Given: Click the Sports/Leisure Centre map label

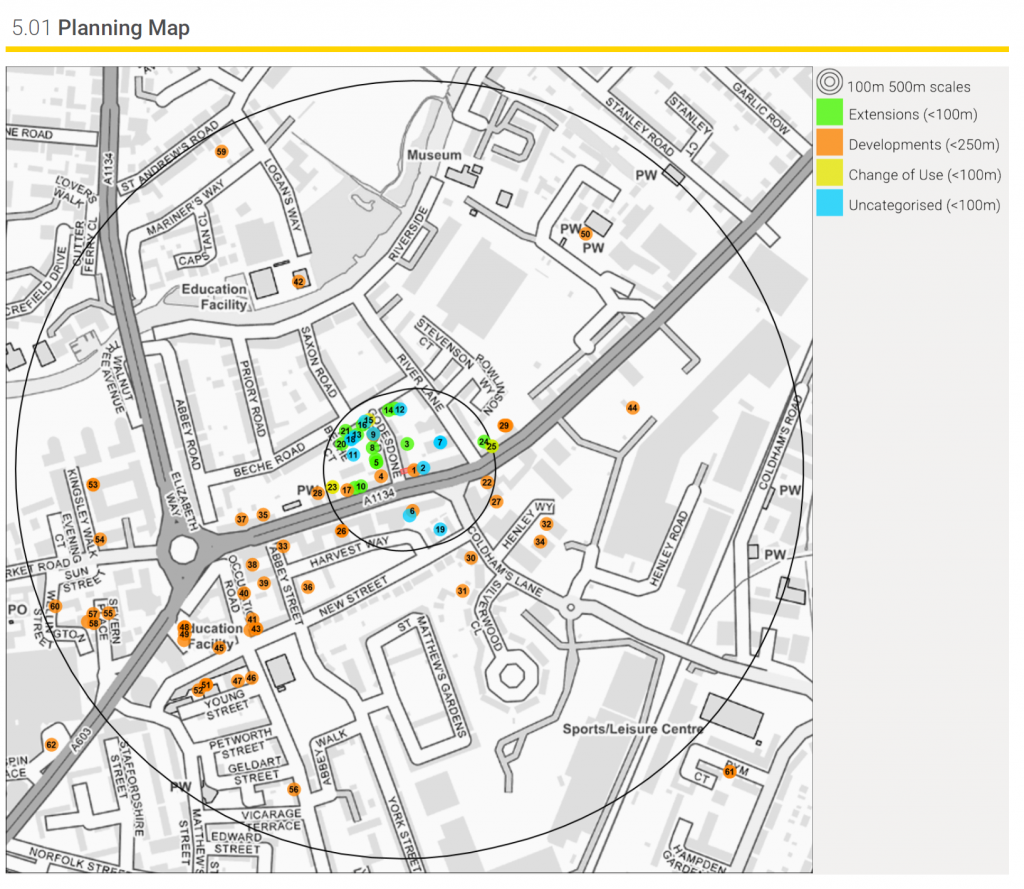Looking at the screenshot, I should (x=632, y=728).
